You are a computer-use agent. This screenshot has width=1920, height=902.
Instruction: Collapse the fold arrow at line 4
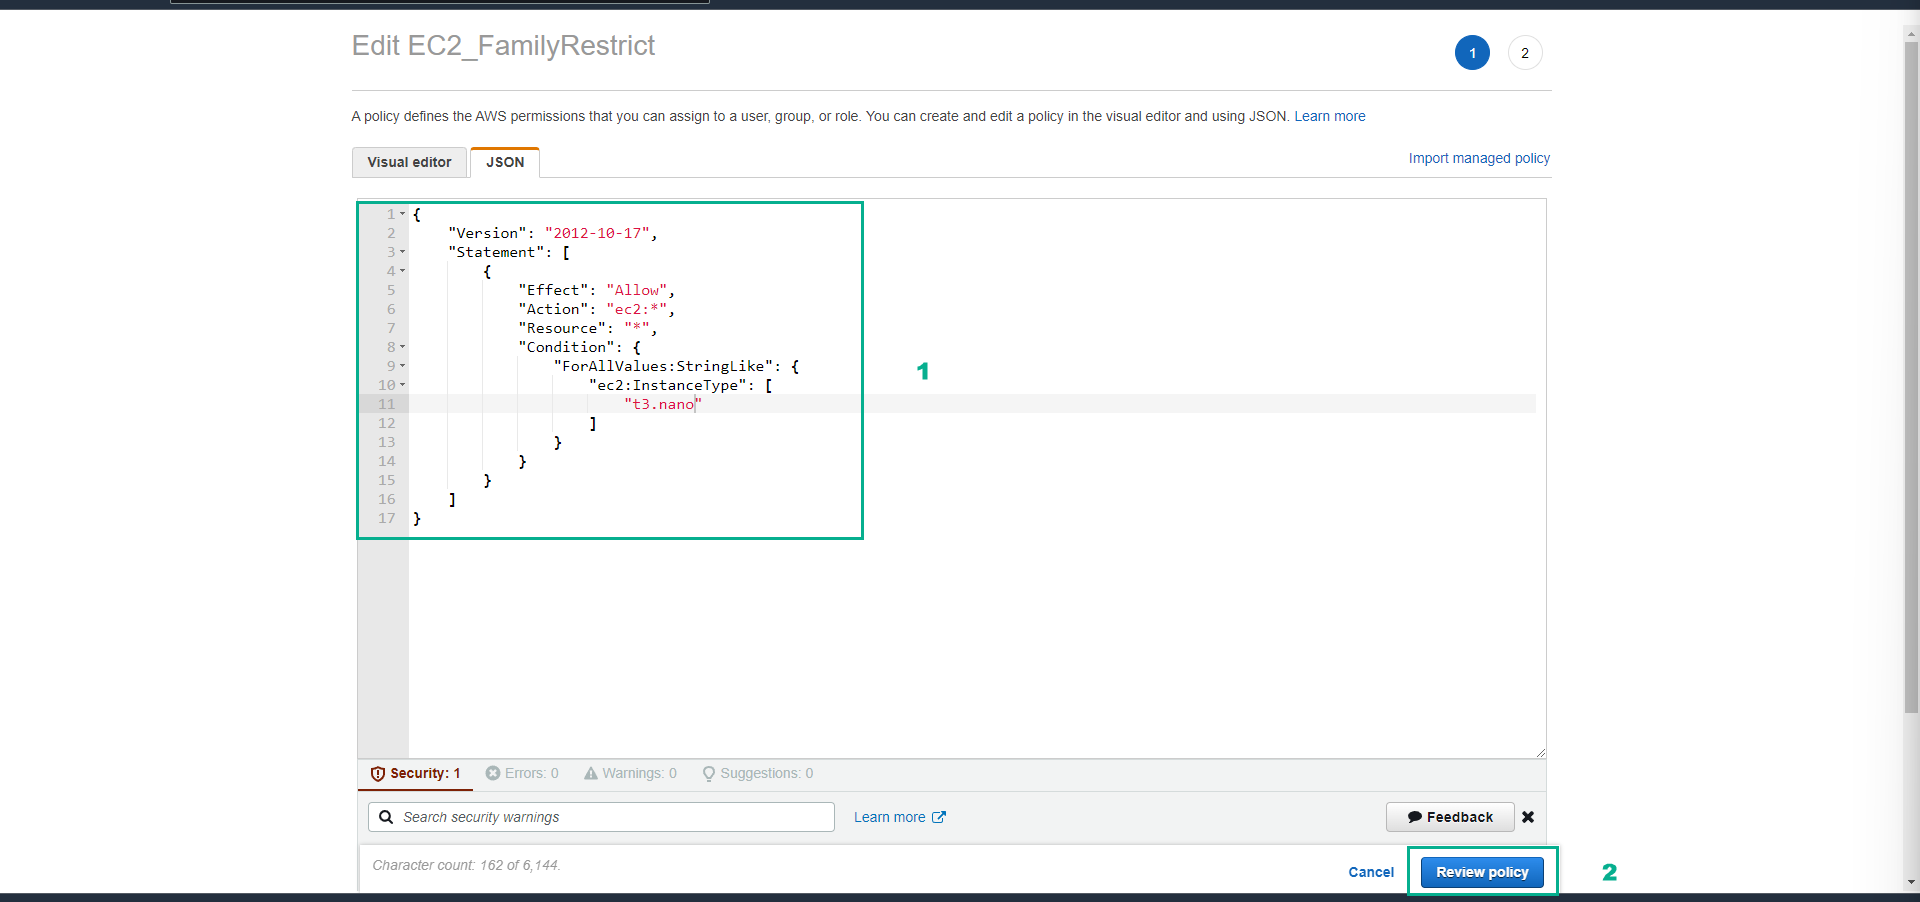pos(403,271)
